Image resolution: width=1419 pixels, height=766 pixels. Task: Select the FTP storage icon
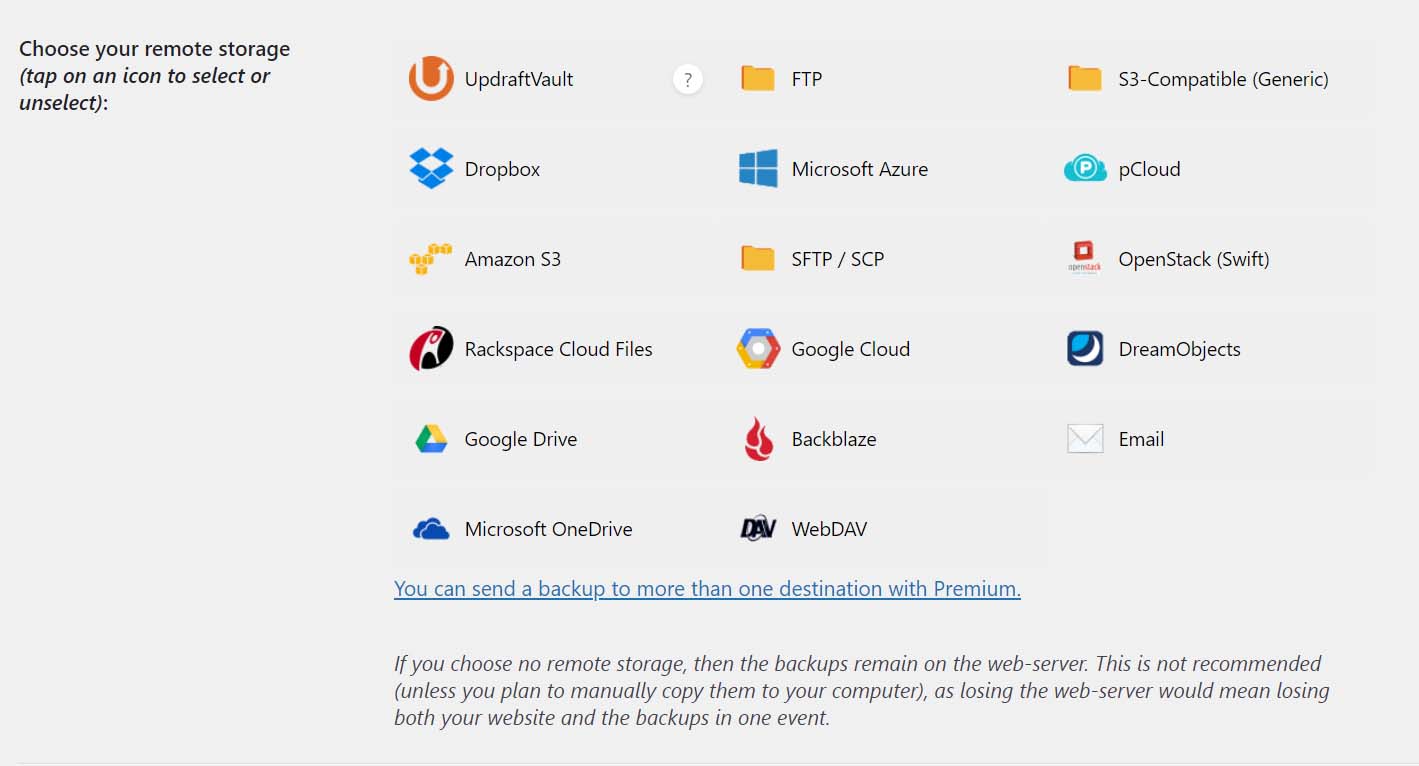[x=758, y=78]
